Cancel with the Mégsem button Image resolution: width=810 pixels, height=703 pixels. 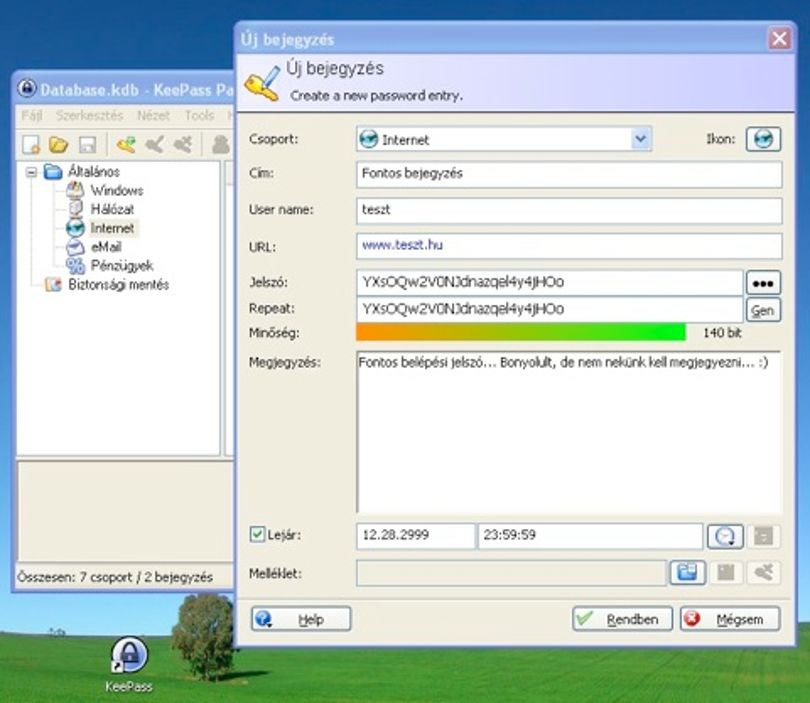(x=730, y=619)
